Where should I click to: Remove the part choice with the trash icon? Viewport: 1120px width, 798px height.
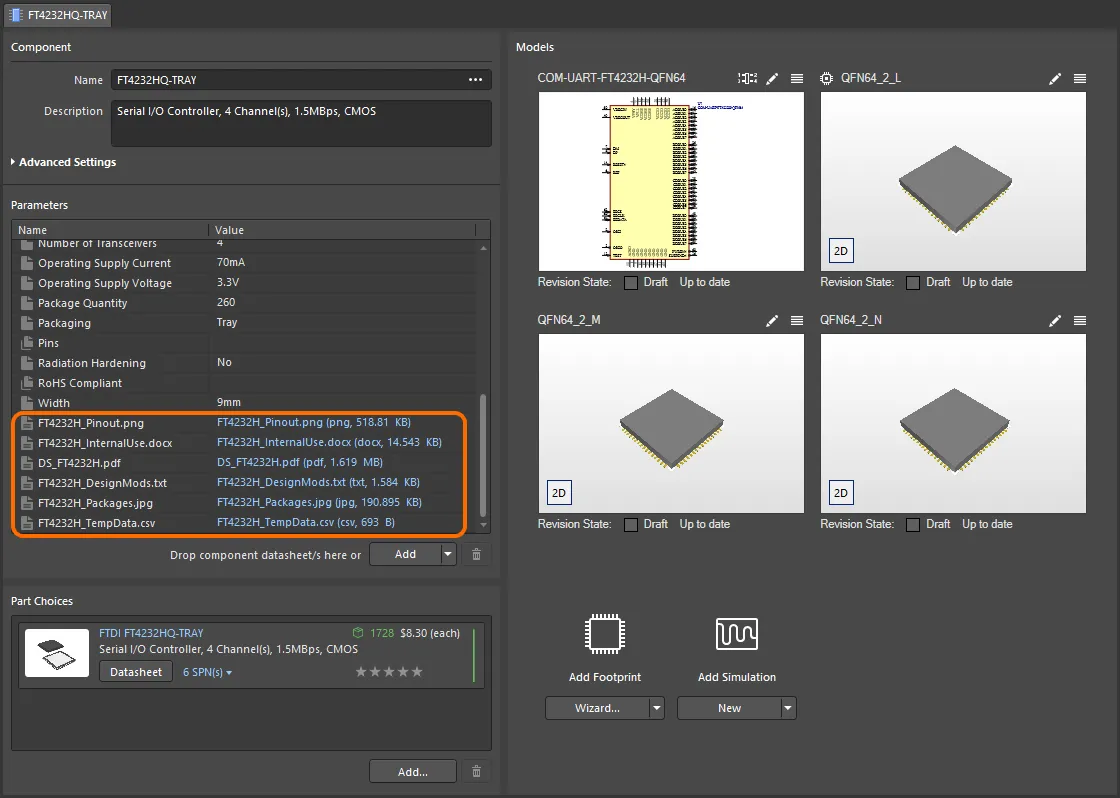click(x=476, y=771)
